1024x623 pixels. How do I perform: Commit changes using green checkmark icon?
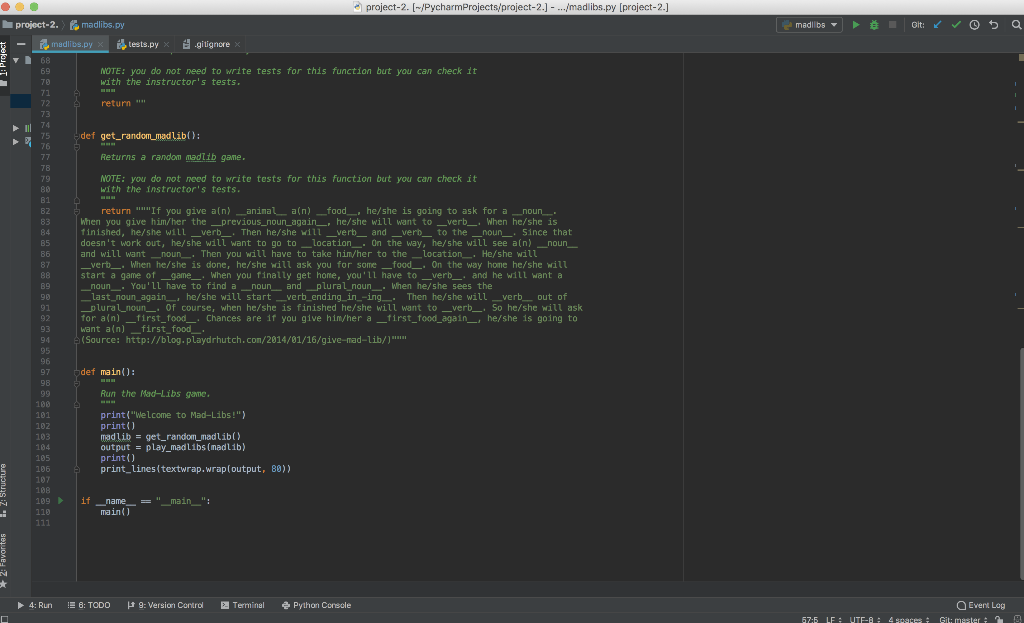(956, 25)
